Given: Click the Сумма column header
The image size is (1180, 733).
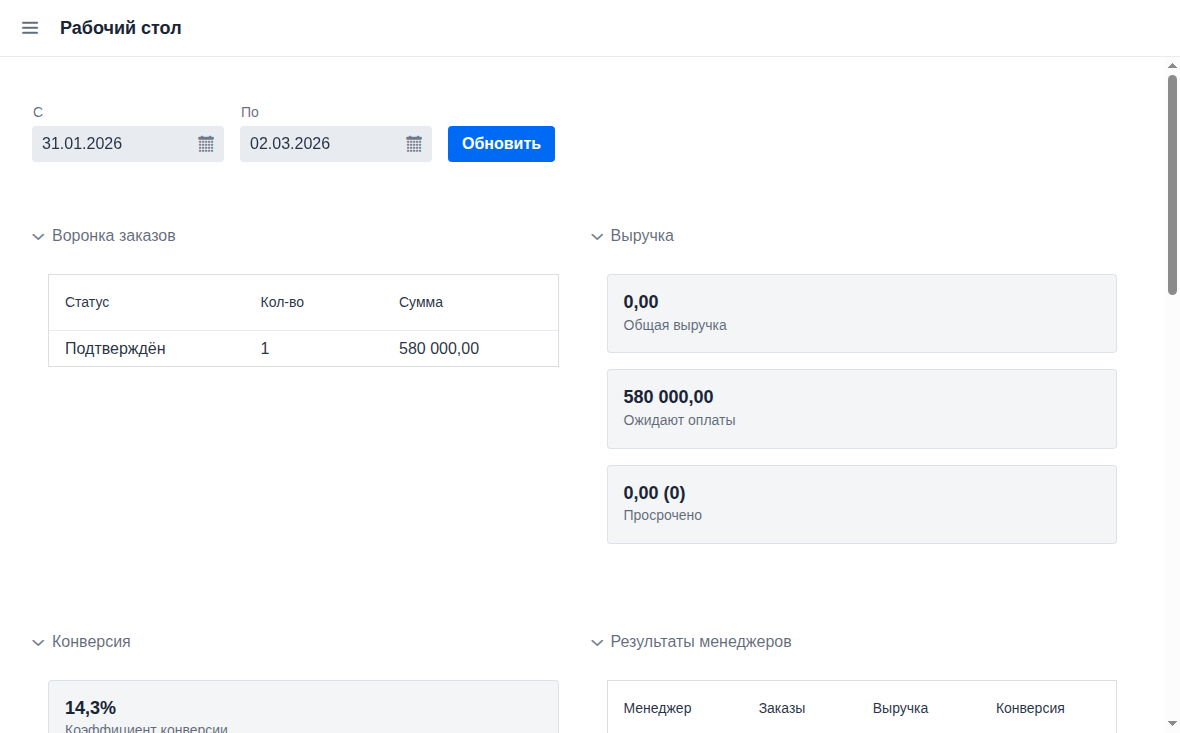Looking at the screenshot, I should [x=421, y=302].
